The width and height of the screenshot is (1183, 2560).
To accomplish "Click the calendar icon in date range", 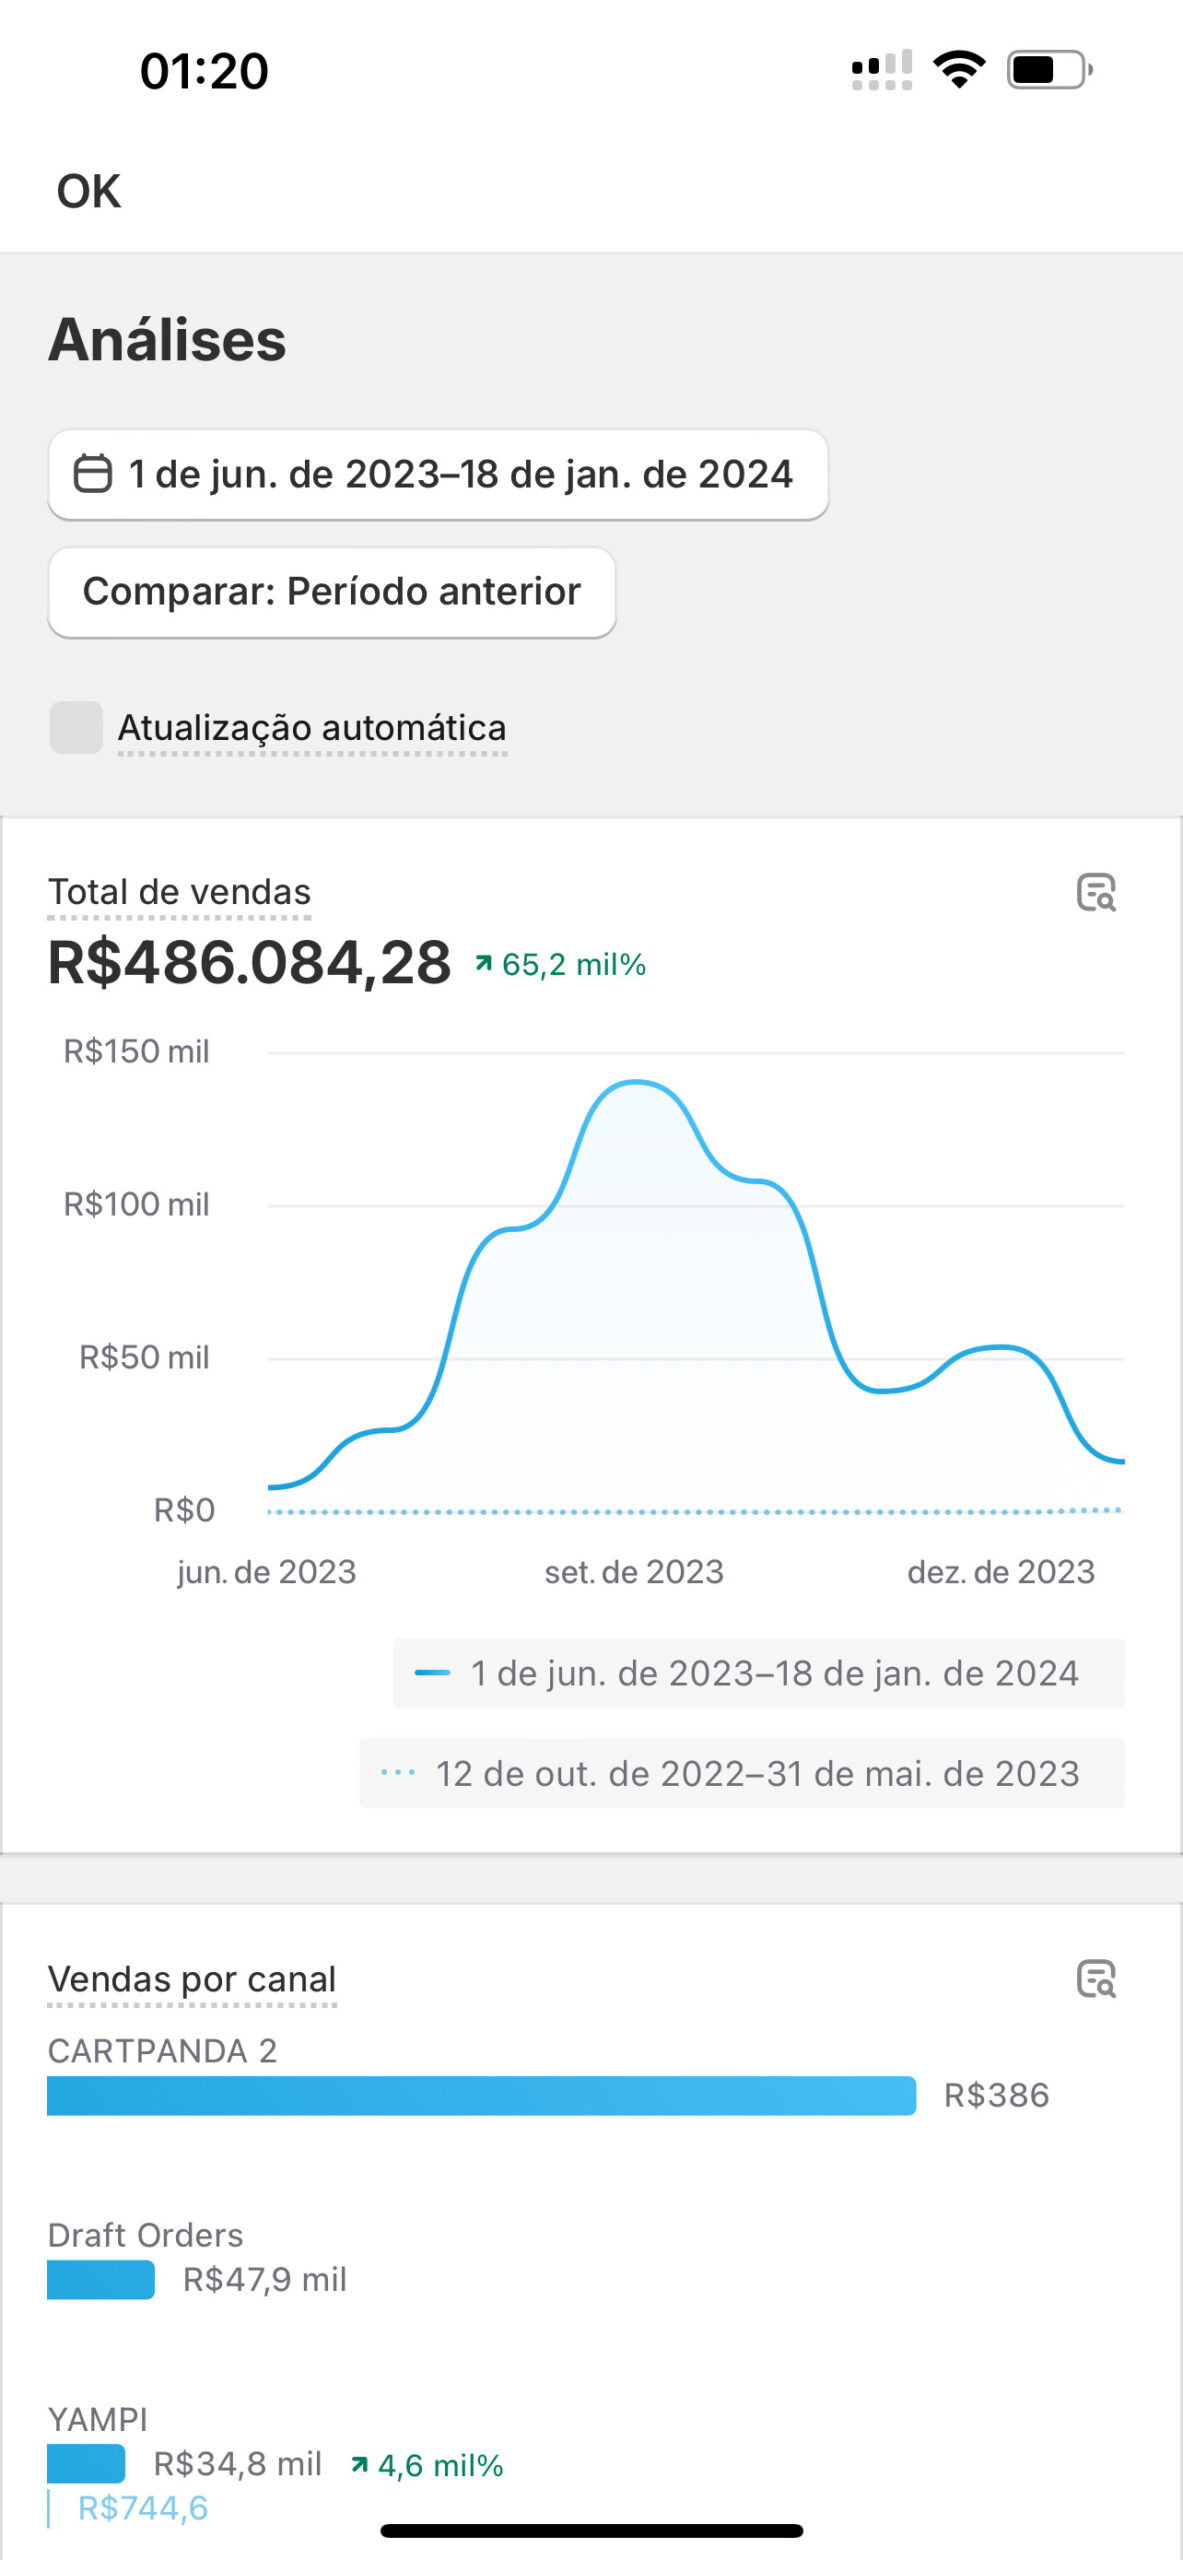I will tap(93, 474).
